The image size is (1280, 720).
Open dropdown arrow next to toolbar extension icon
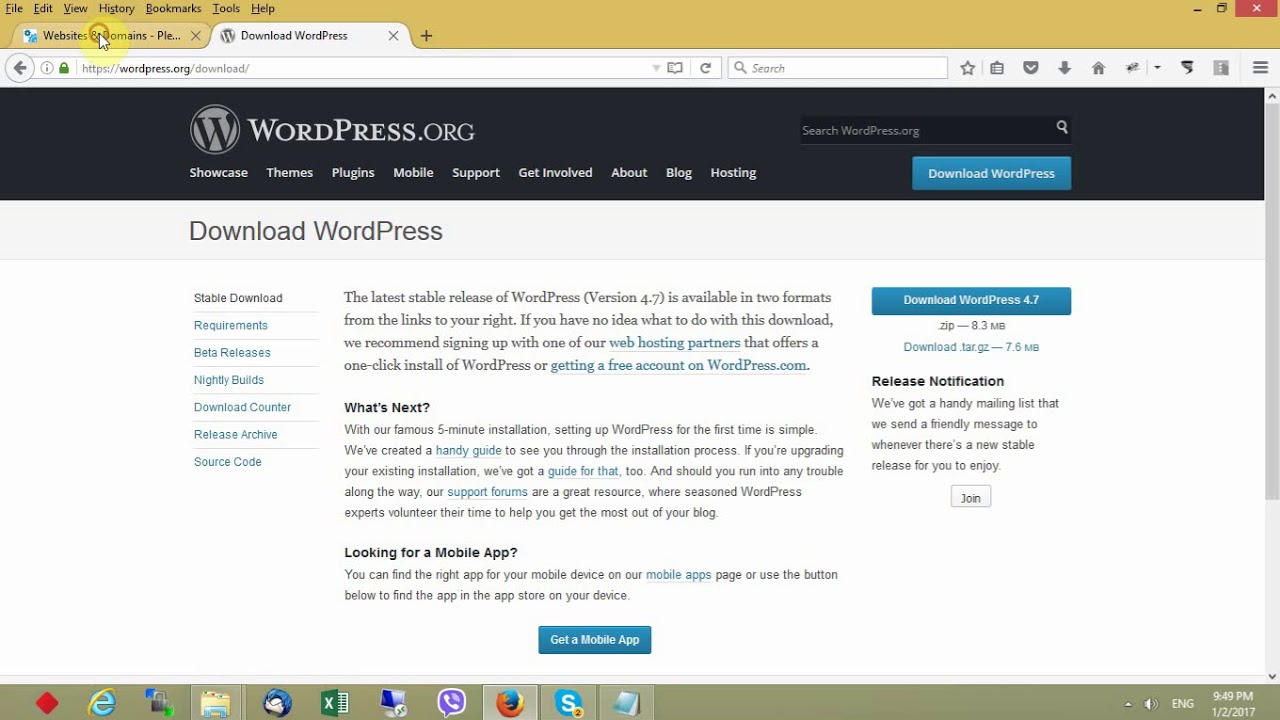click(1157, 68)
